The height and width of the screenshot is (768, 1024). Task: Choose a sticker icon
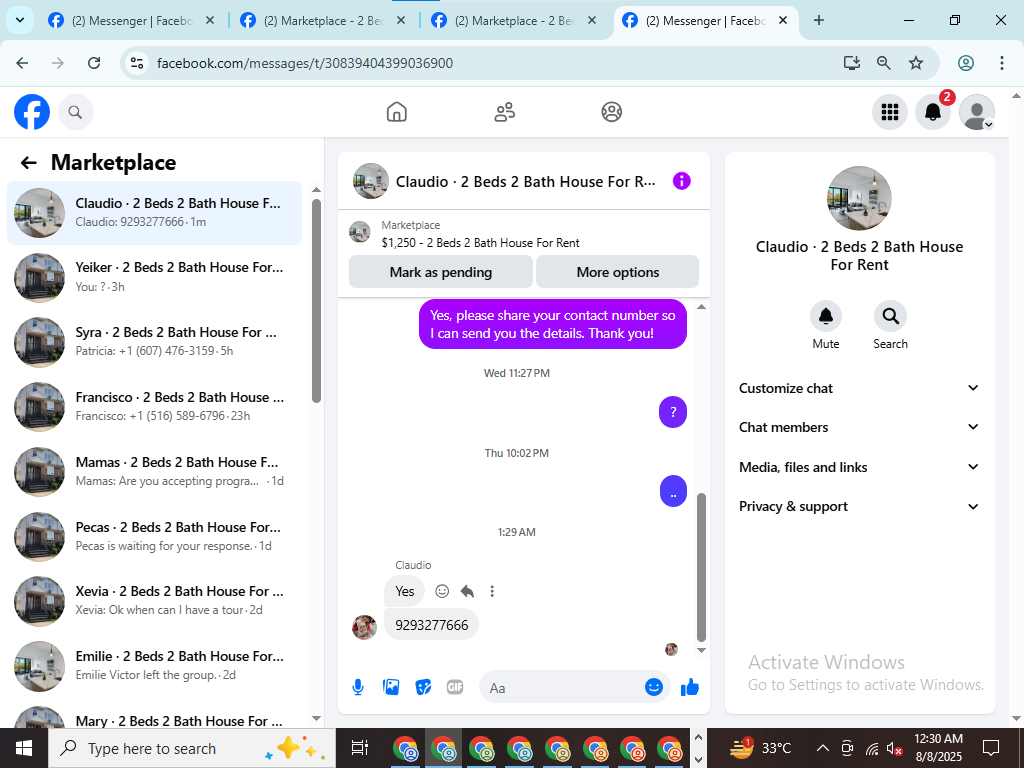[x=423, y=687]
